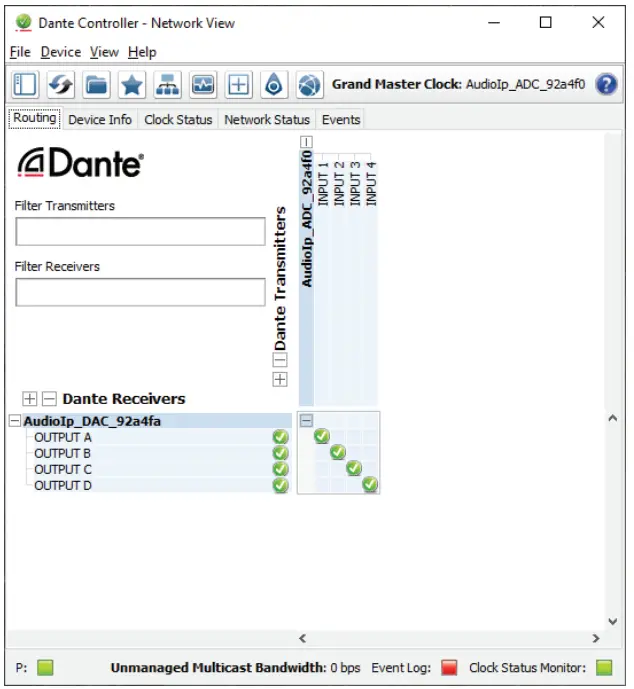Switch to the Events tab

pyautogui.click(x=341, y=120)
